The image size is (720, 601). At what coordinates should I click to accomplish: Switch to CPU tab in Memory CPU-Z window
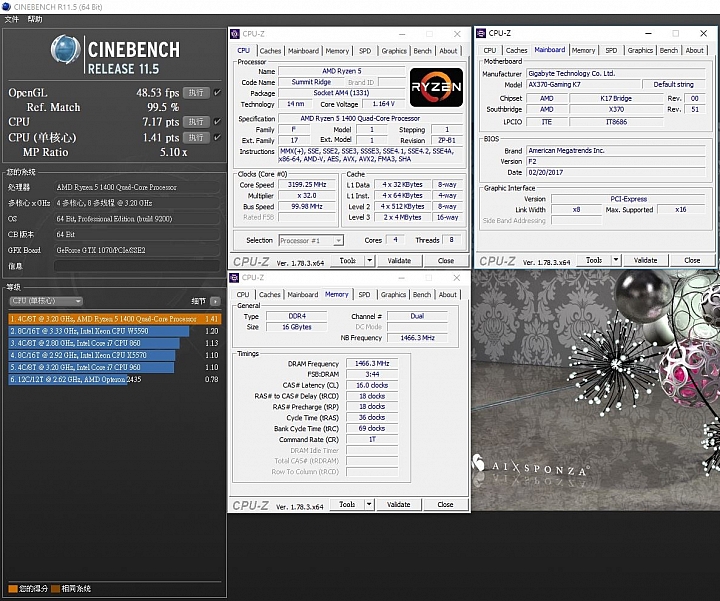(x=243, y=295)
